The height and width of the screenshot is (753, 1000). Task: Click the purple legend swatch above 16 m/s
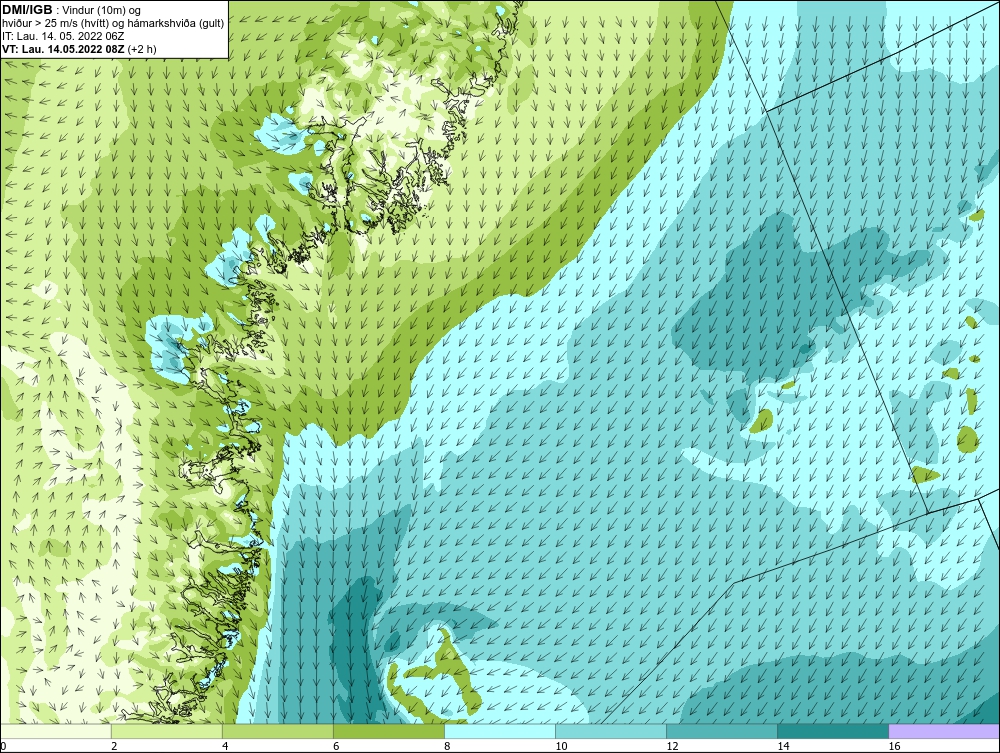pos(944,731)
